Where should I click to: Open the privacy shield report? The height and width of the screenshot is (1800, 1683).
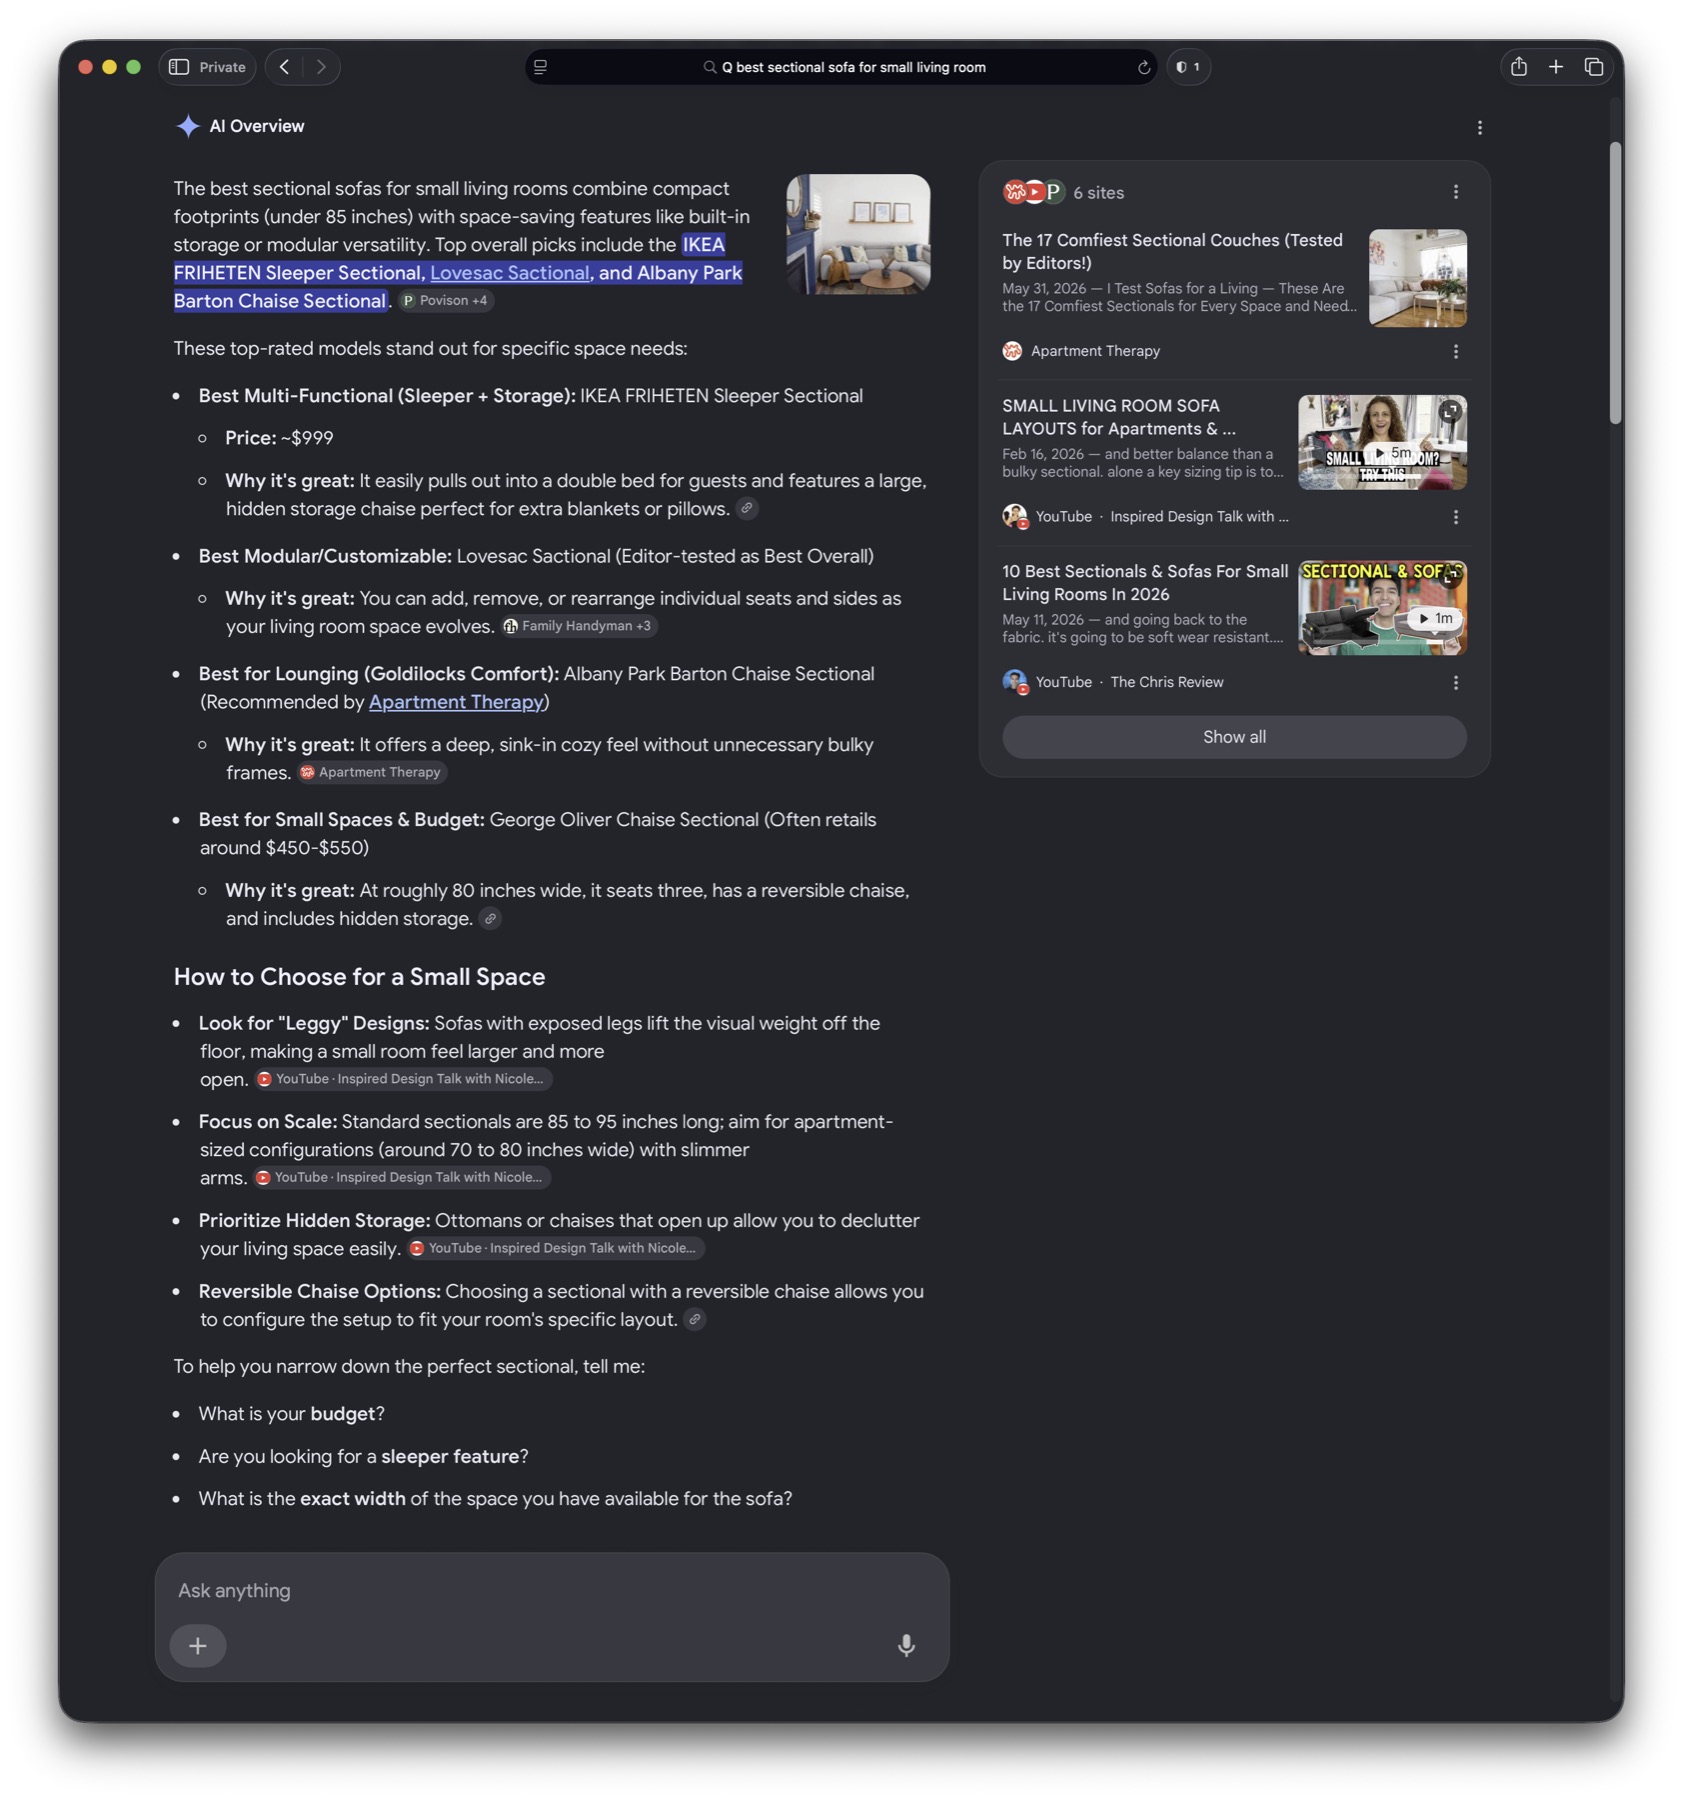point(1188,67)
